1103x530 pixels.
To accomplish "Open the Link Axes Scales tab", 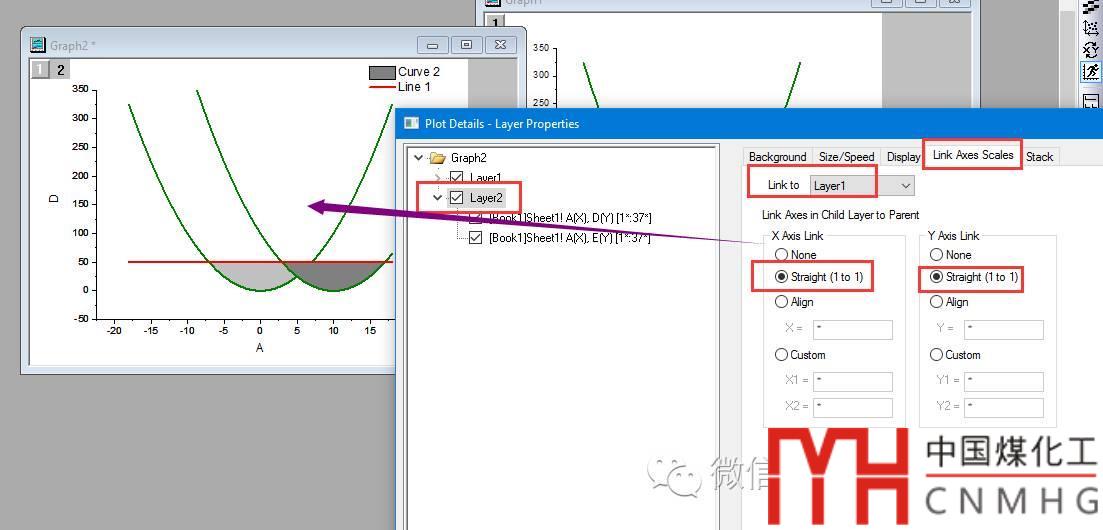I will [x=973, y=155].
